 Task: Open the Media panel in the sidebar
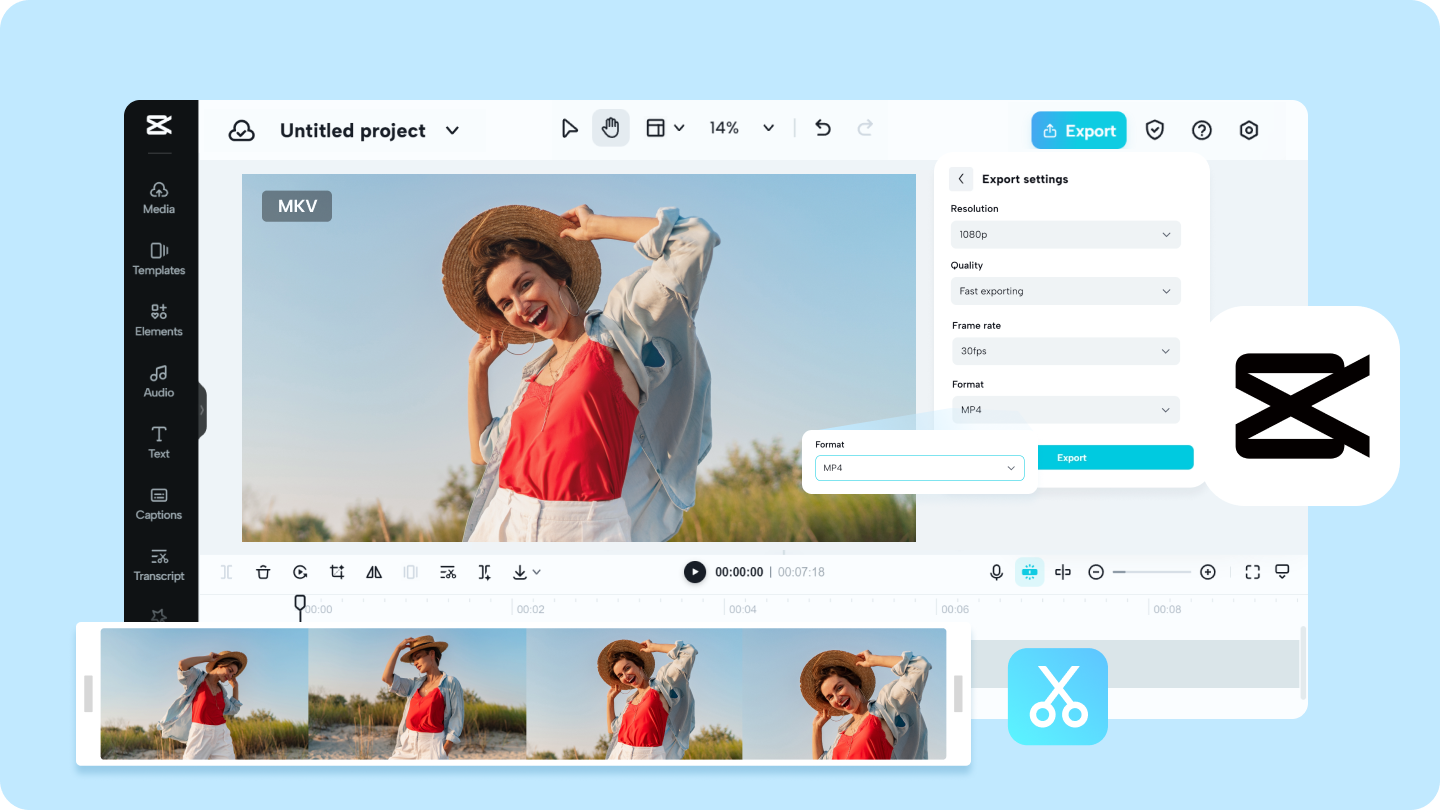pyautogui.click(x=158, y=199)
